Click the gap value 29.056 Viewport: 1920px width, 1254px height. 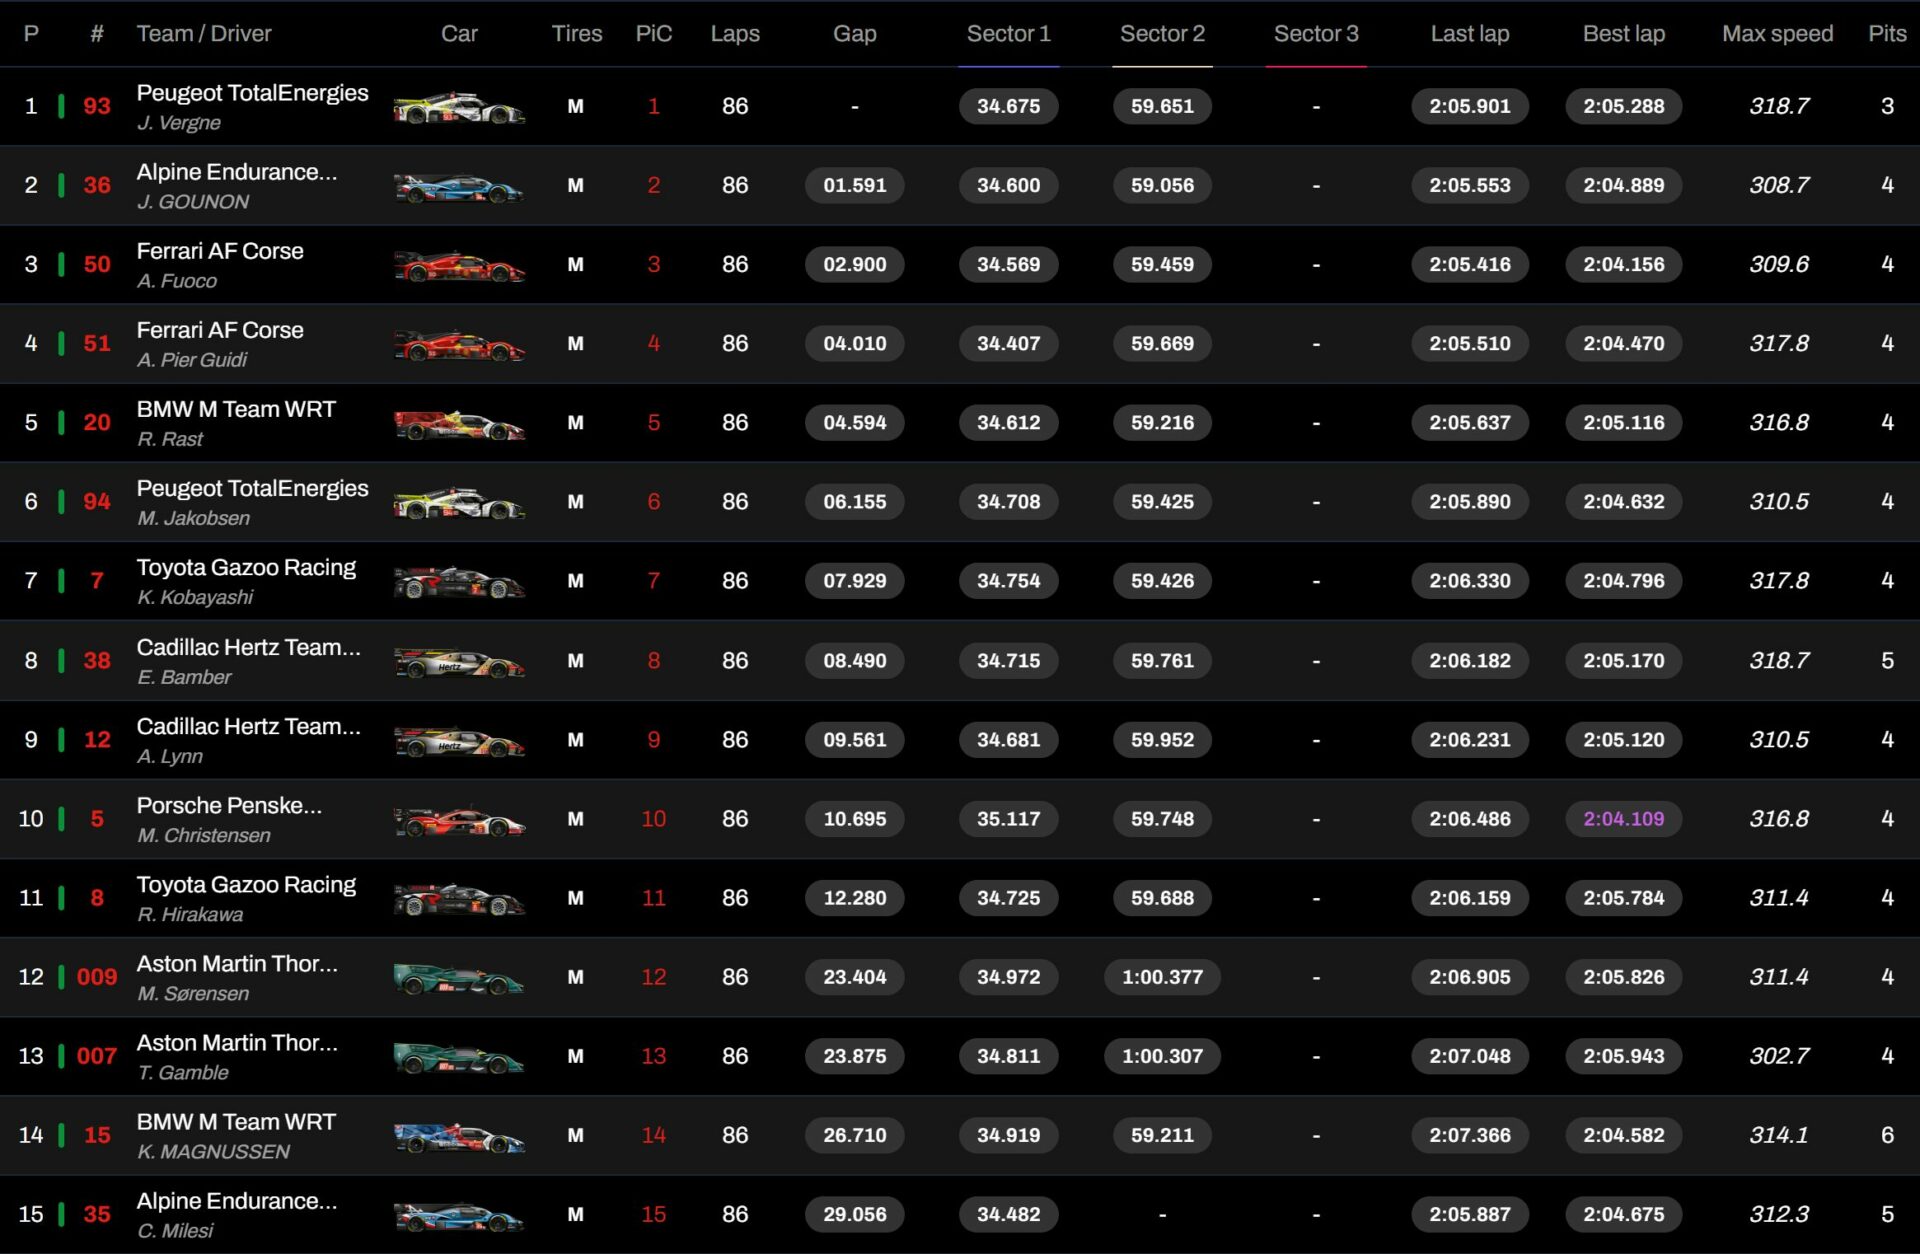(x=854, y=1214)
